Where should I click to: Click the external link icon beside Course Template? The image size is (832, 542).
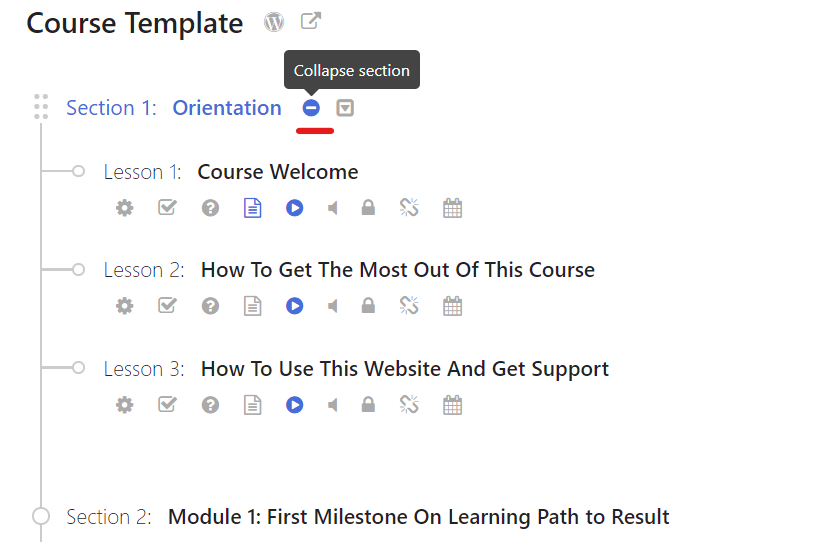(x=311, y=21)
